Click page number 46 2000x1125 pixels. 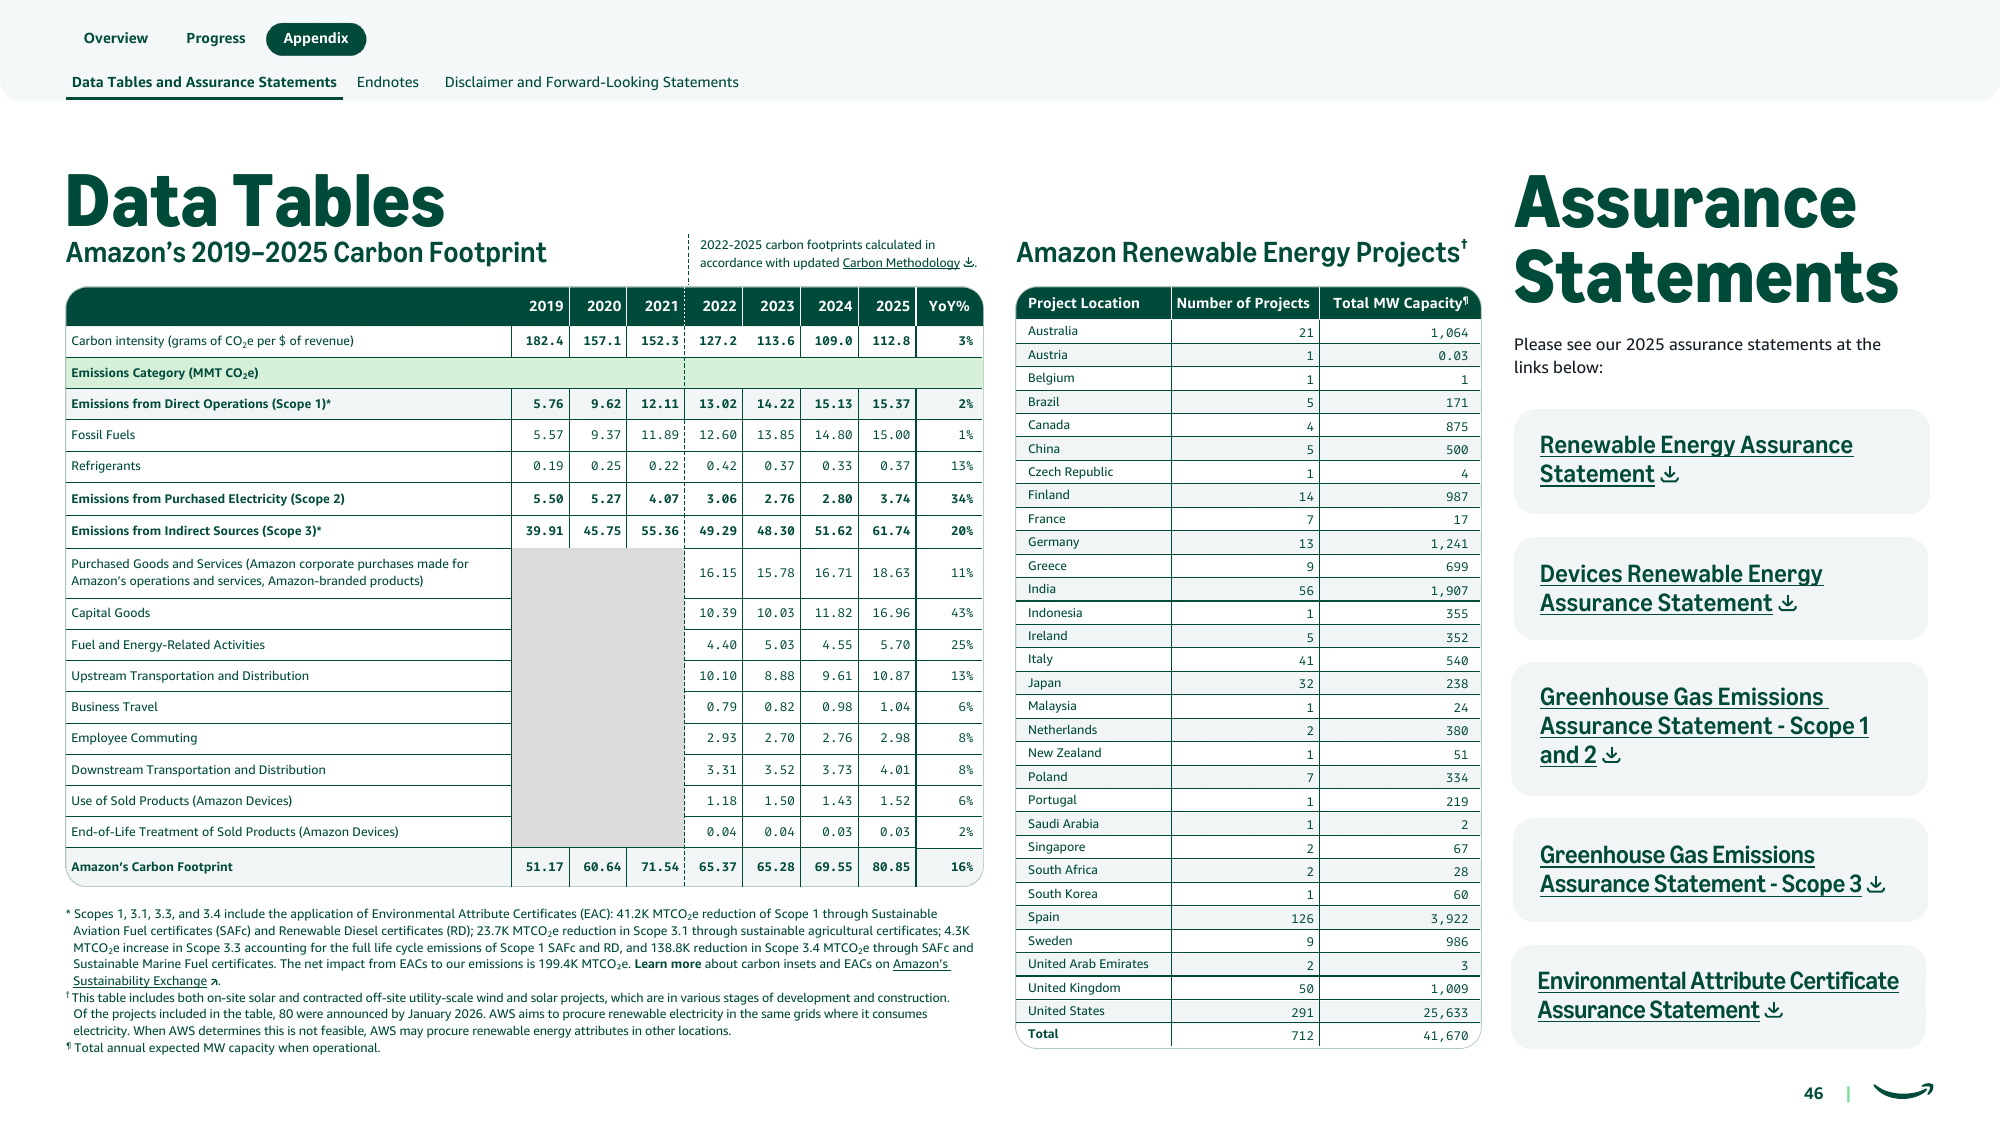pyautogui.click(x=1813, y=1094)
